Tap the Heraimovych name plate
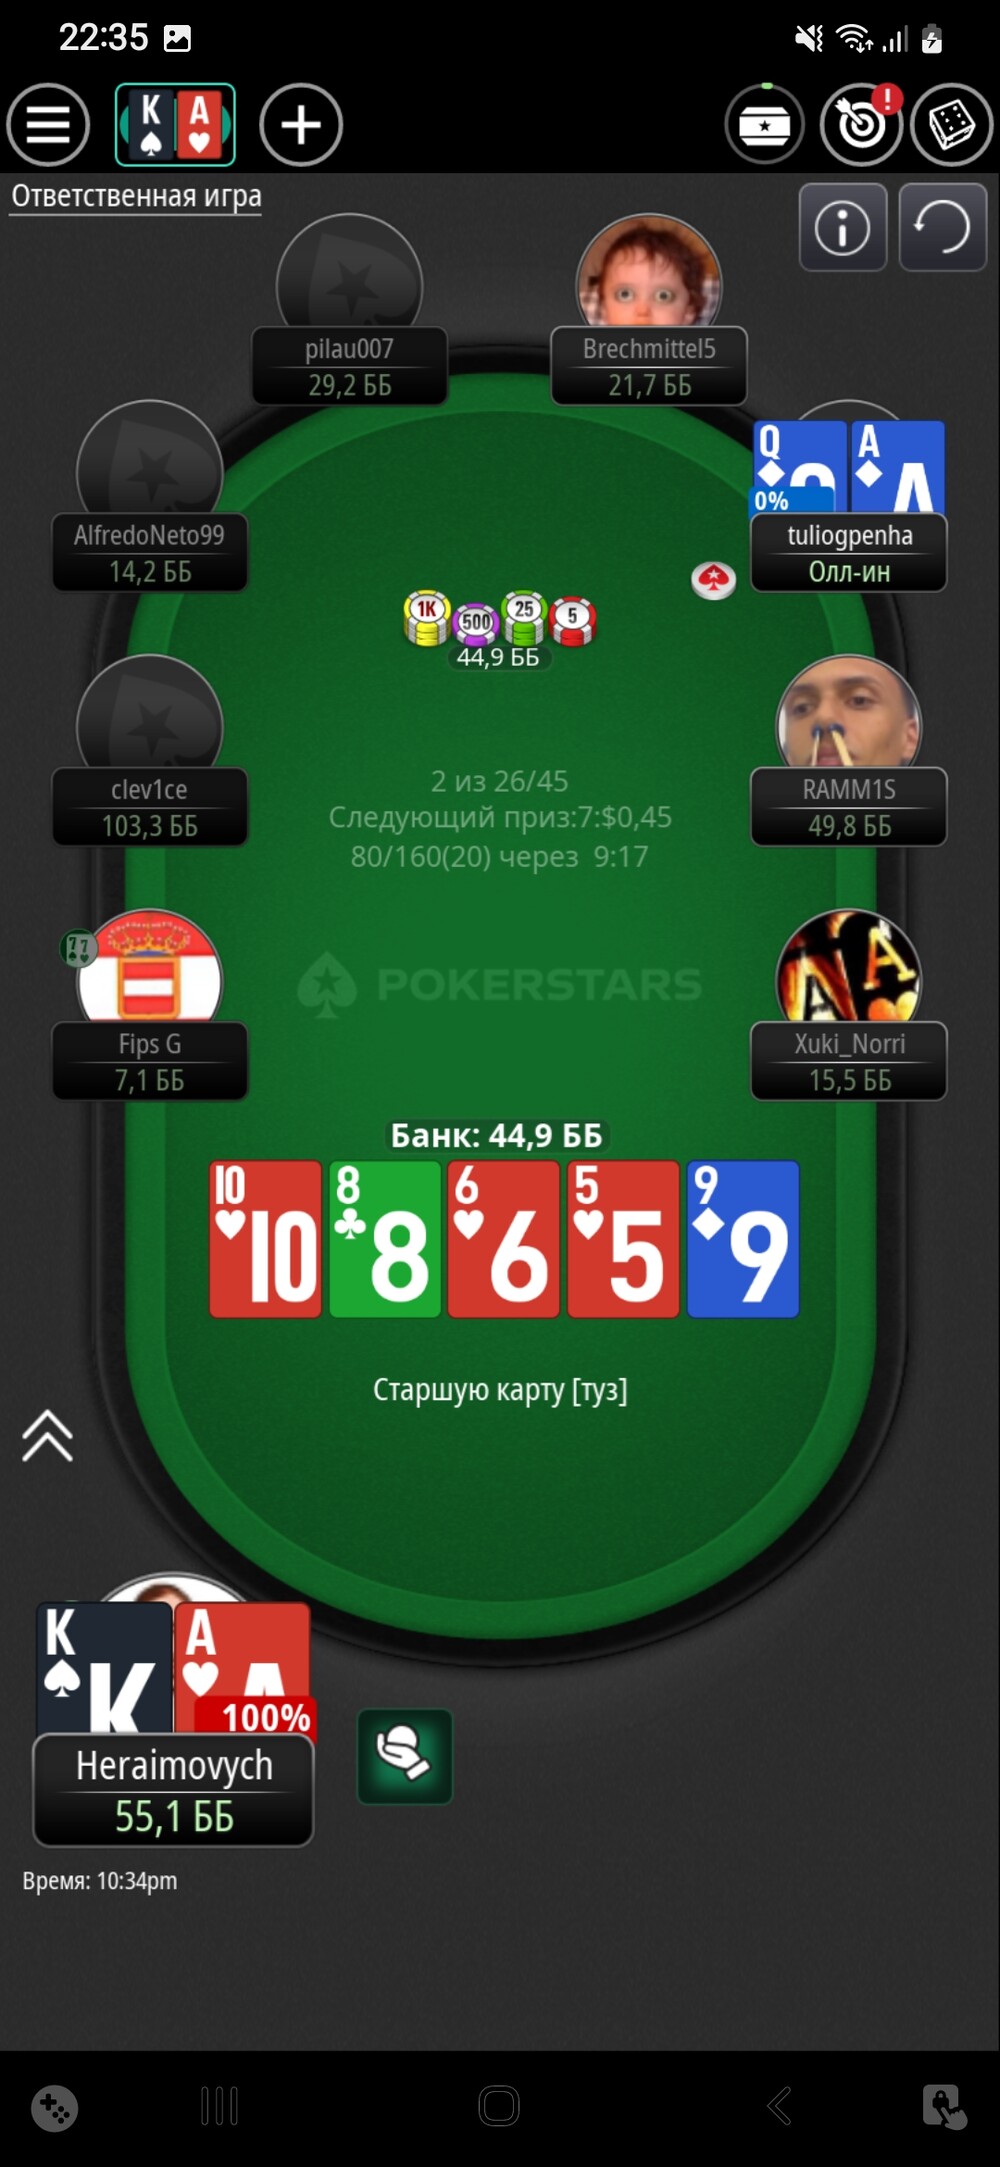 pyautogui.click(x=174, y=1791)
